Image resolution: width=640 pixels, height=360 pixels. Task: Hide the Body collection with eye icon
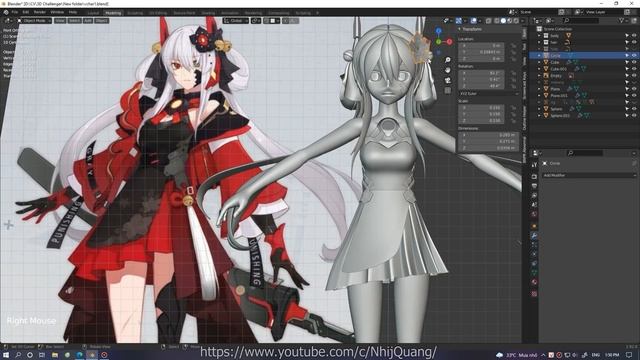(x=634, y=36)
